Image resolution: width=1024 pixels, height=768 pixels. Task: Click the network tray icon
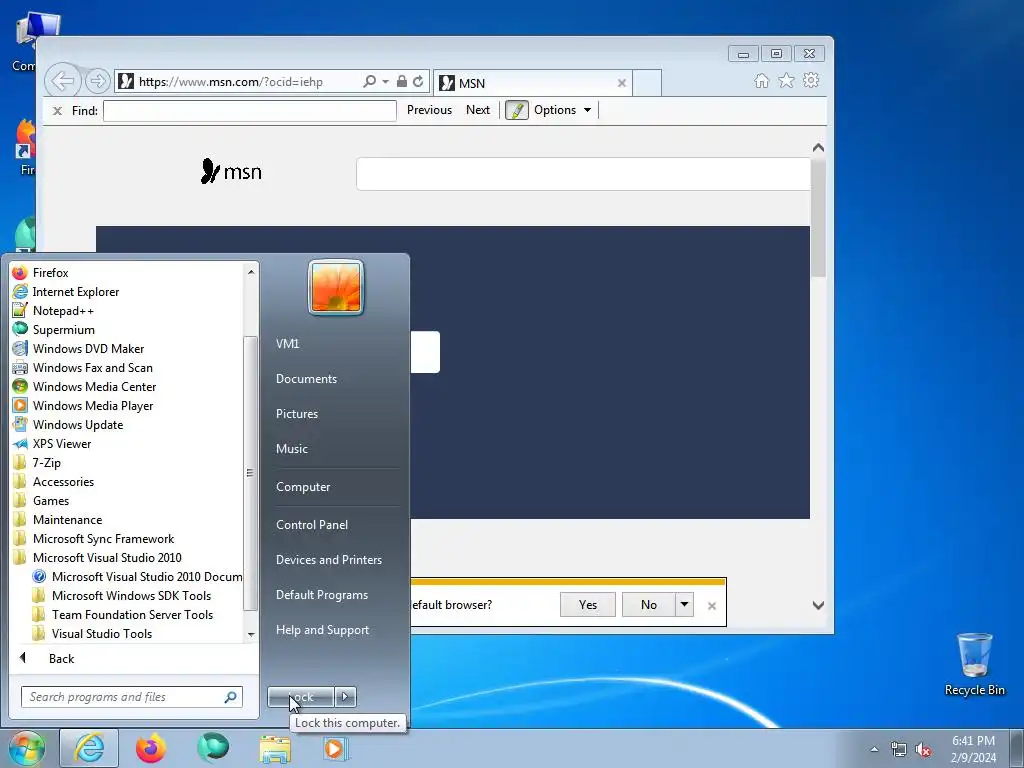point(899,750)
